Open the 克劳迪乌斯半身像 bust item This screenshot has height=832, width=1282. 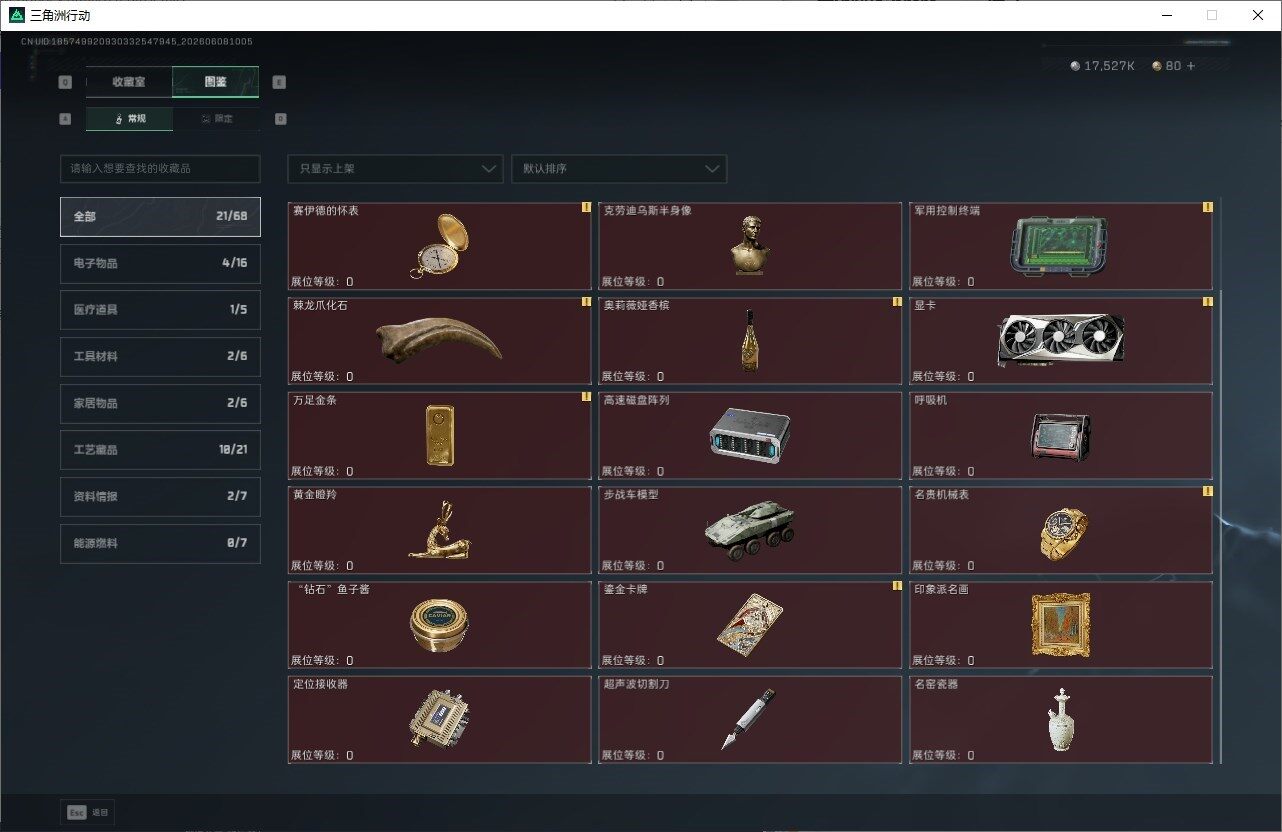pos(750,246)
